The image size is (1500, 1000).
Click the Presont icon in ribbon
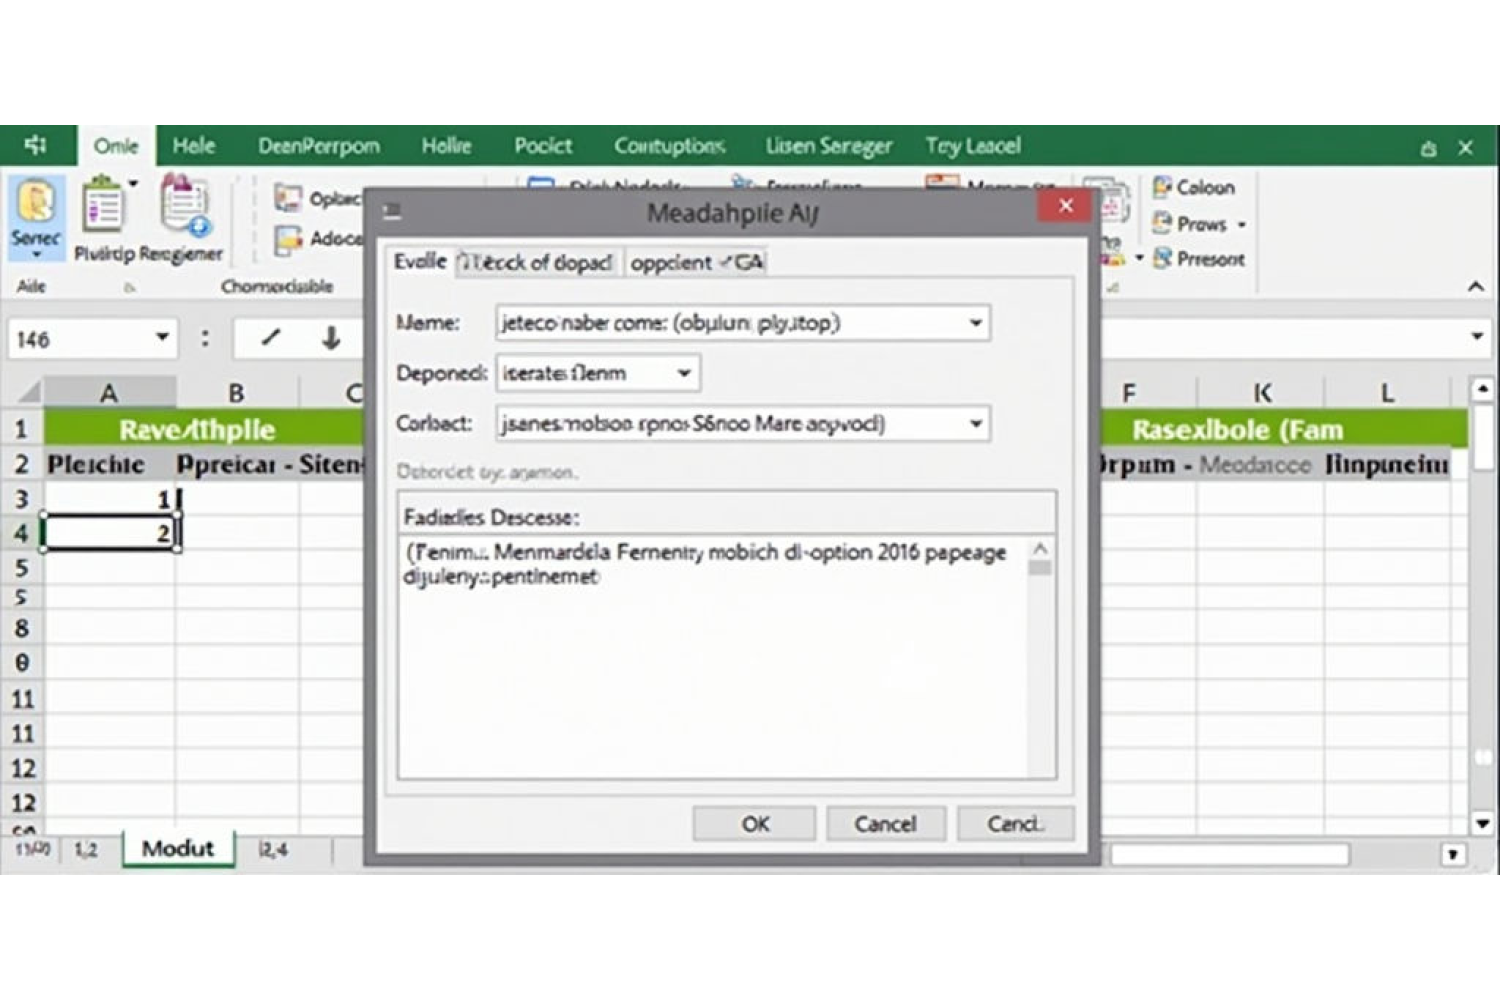click(x=1162, y=259)
